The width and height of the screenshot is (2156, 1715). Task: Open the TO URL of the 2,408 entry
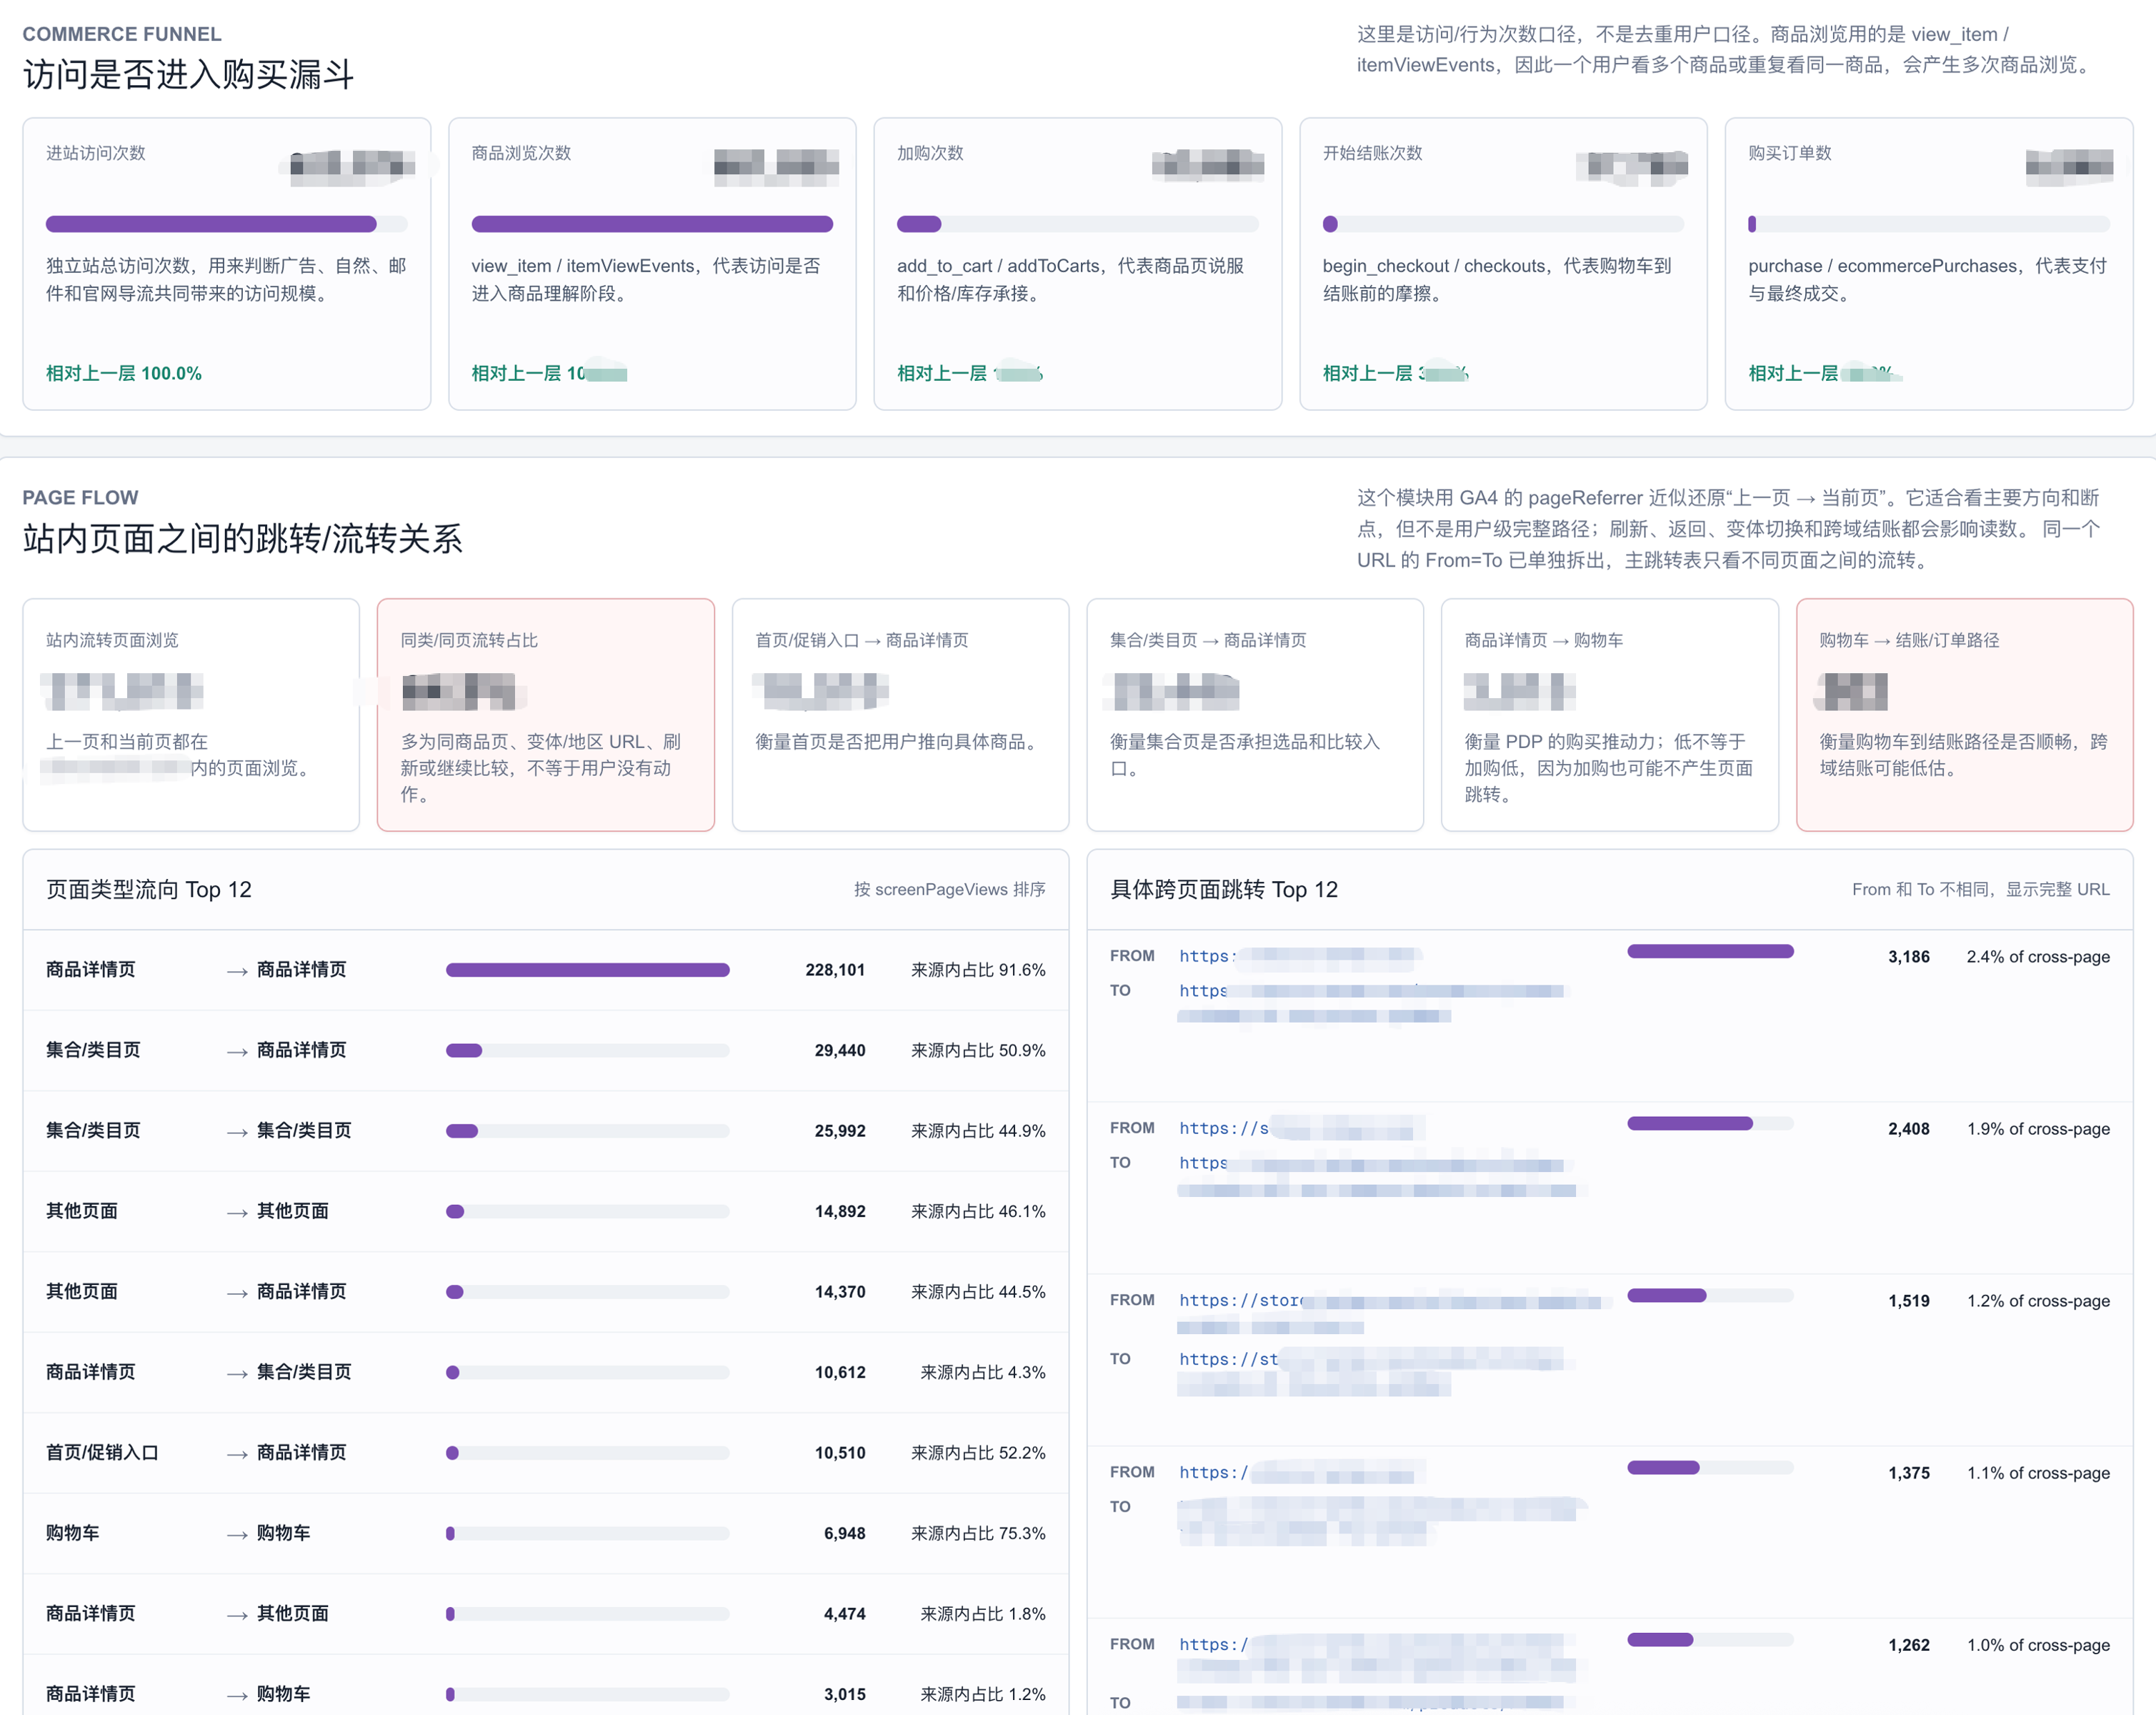click(1378, 1176)
